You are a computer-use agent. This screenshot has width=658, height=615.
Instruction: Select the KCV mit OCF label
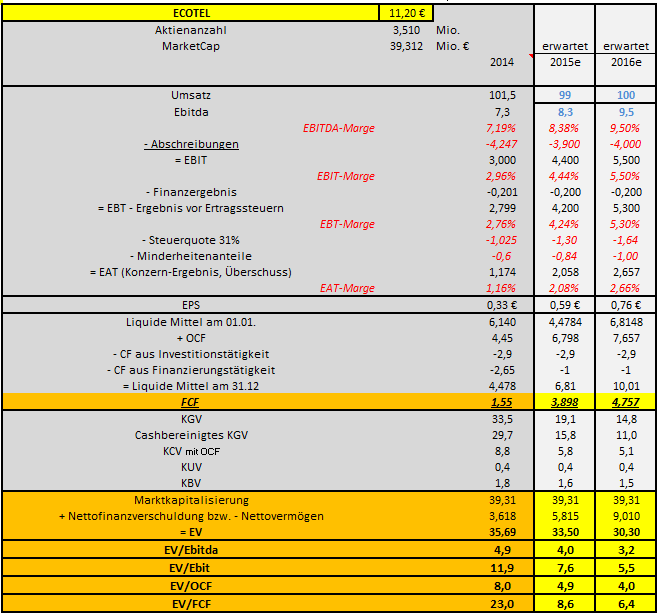pos(191,451)
